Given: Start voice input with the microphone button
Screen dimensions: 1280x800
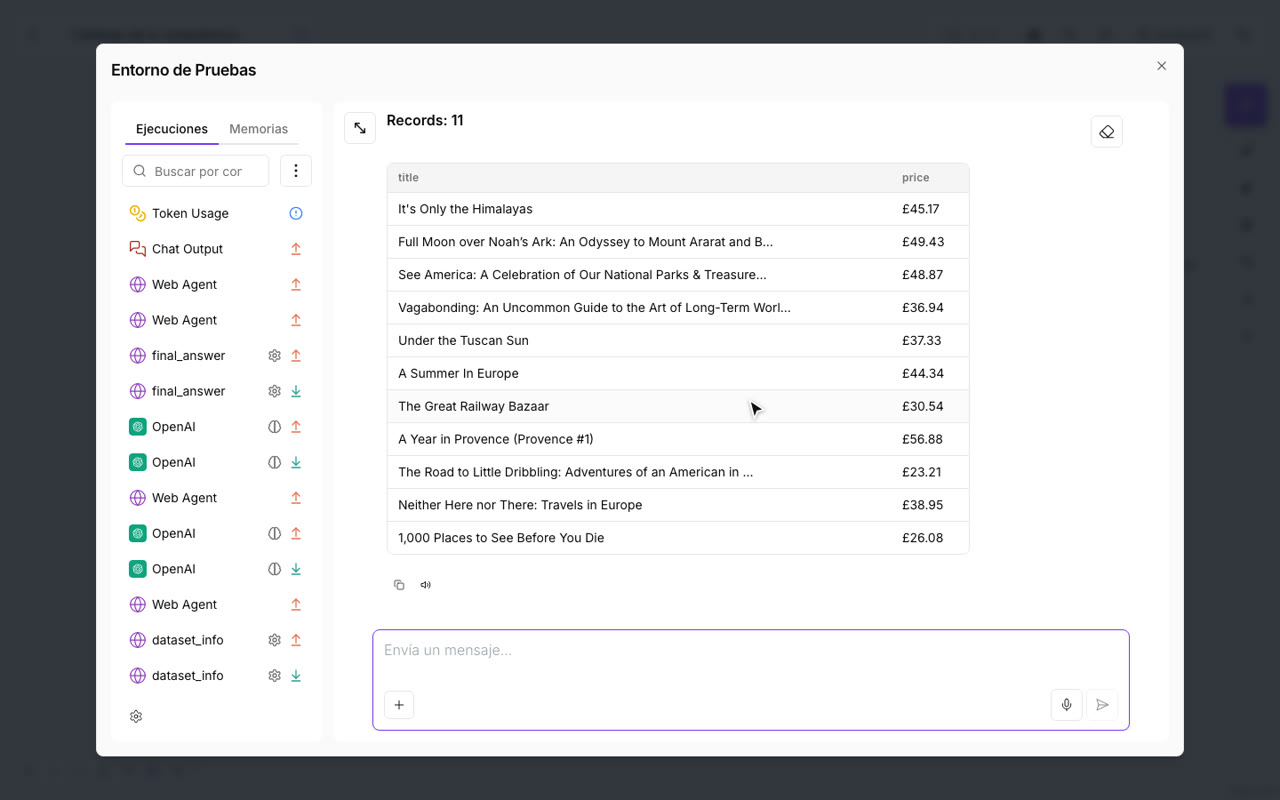Looking at the screenshot, I should (x=1067, y=705).
